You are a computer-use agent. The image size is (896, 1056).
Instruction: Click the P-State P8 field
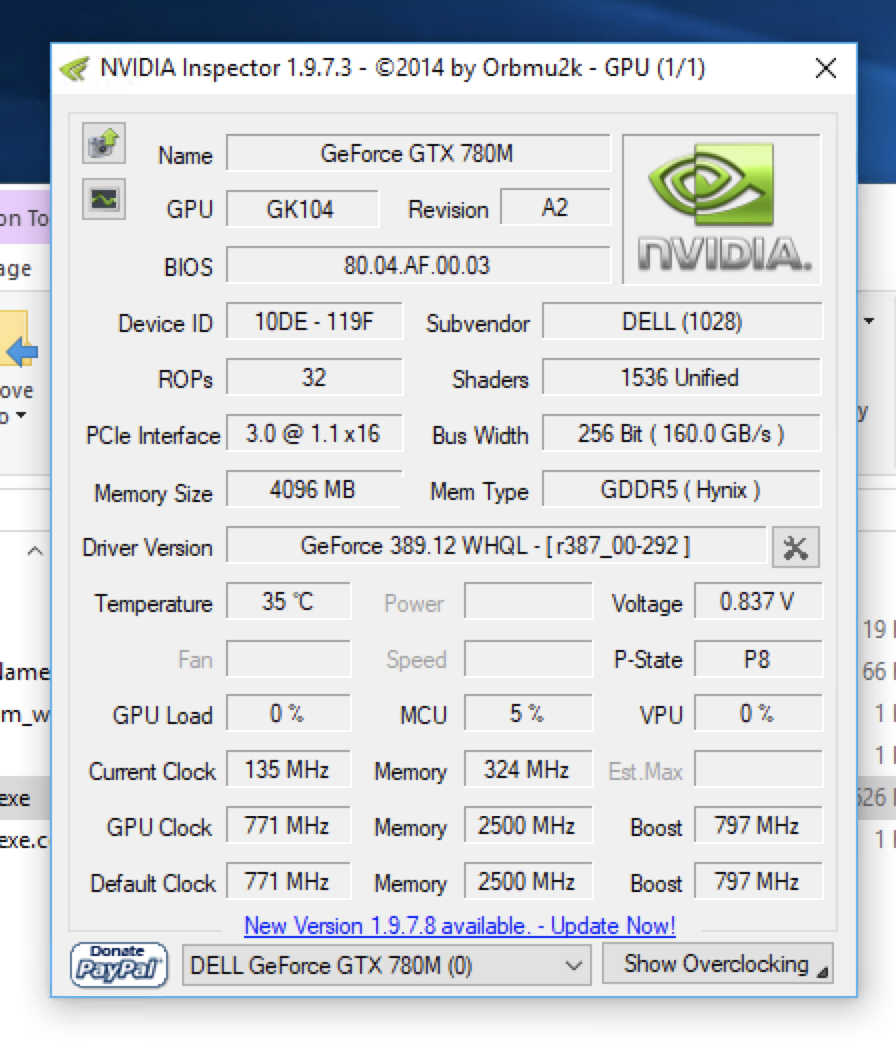click(x=758, y=659)
